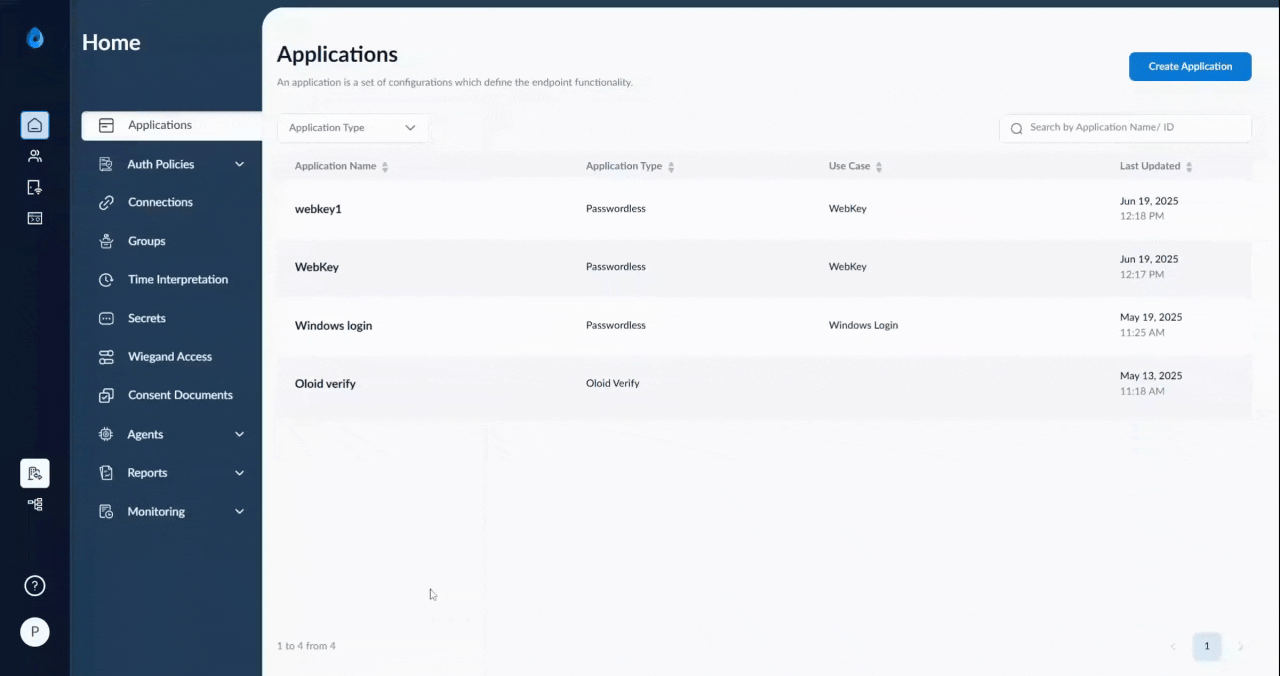Click the "1 to 4 from 4" text
1280x676 pixels.
[x=306, y=646]
